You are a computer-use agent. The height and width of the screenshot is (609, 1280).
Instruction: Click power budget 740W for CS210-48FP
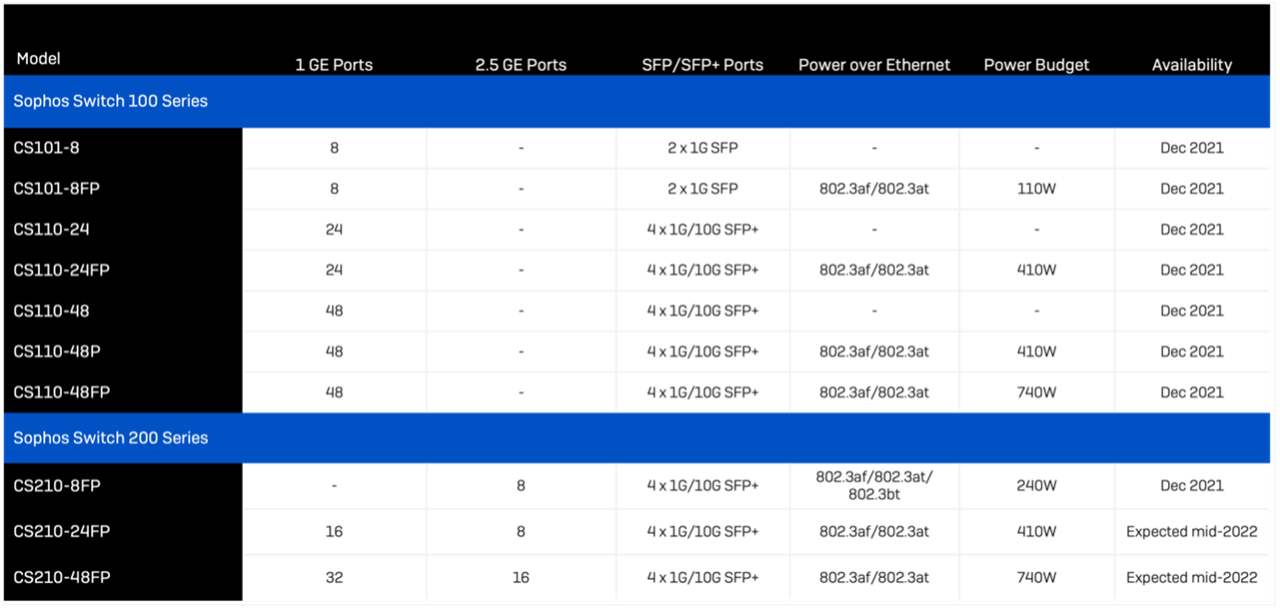[1036, 578]
